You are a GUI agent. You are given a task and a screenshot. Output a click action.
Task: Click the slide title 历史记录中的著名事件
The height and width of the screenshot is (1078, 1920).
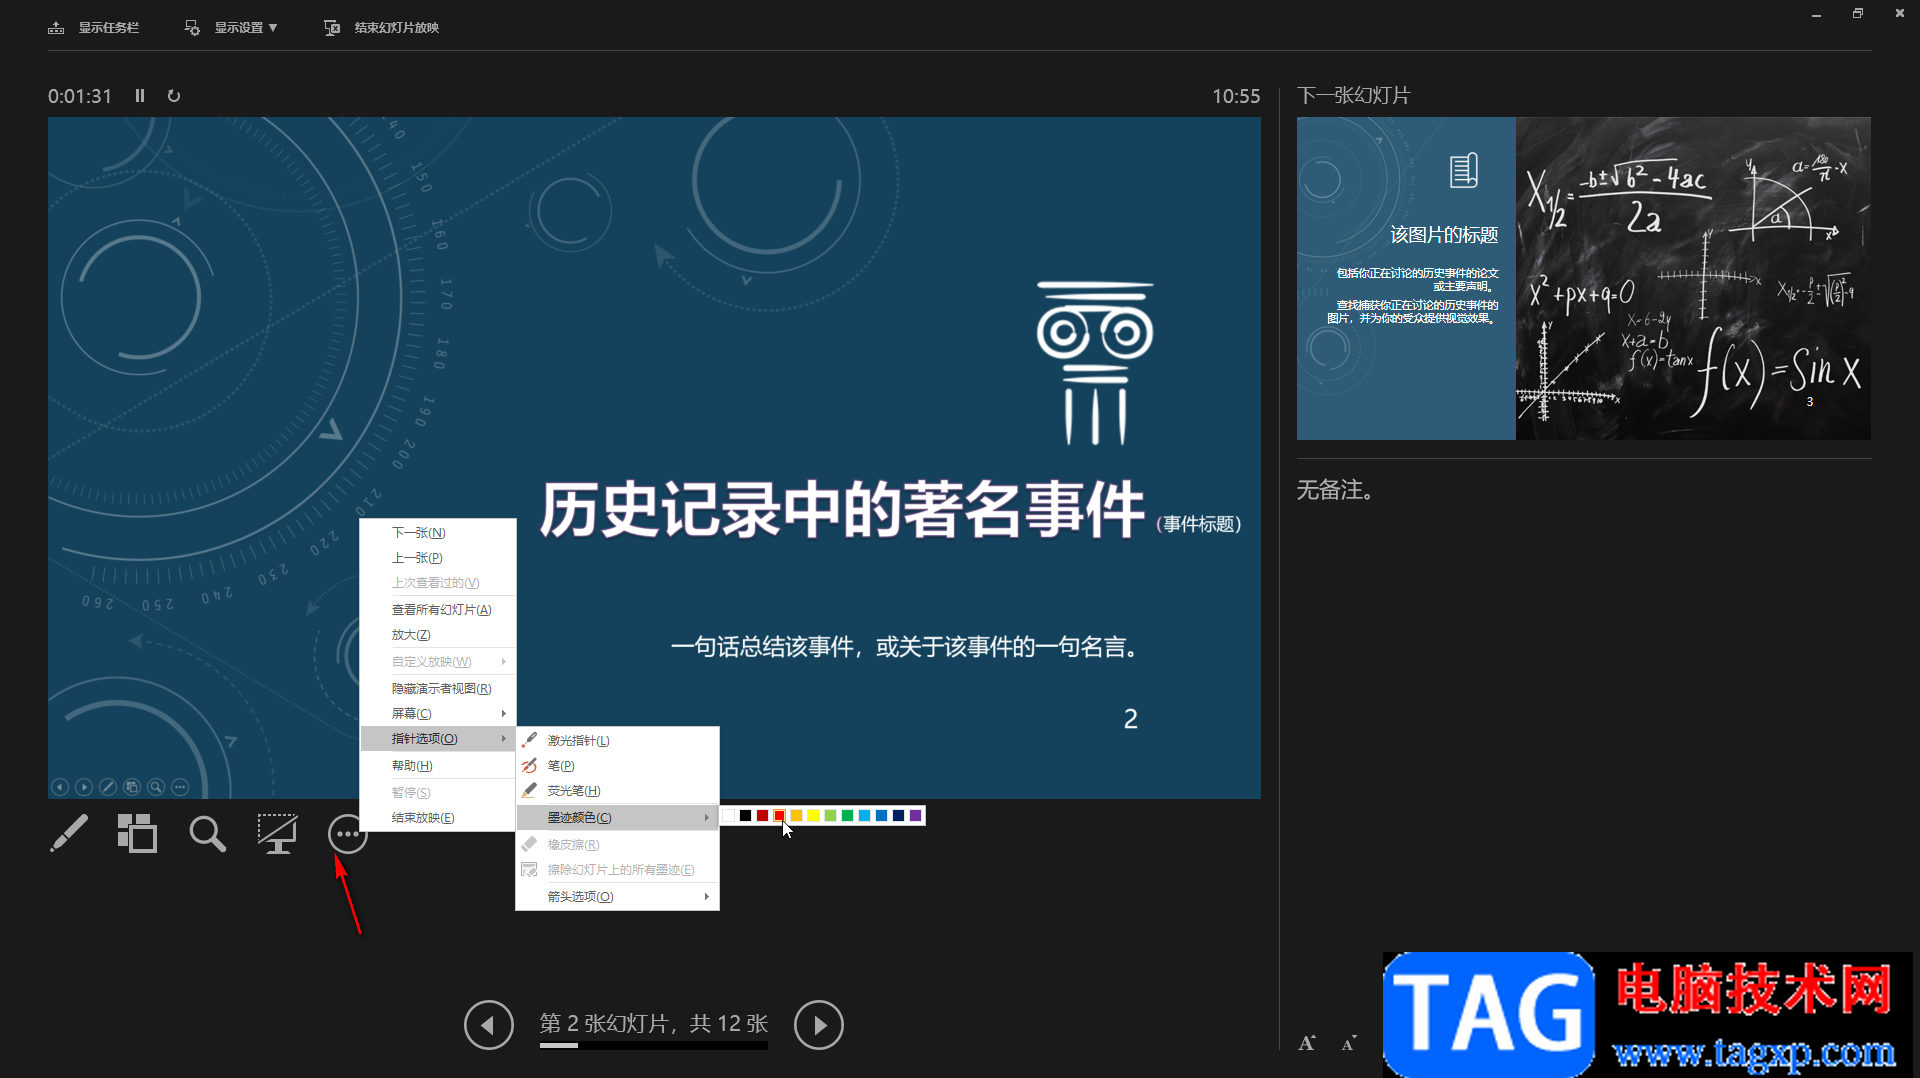[842, 510]
